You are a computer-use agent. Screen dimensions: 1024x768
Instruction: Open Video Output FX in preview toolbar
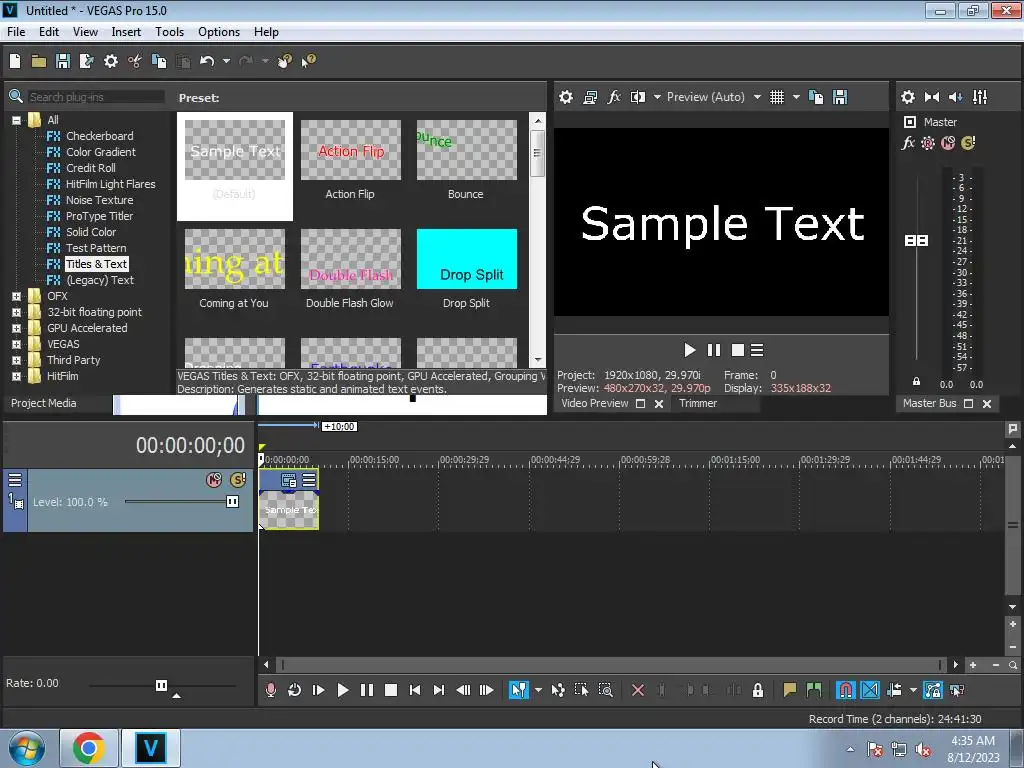(x=614, y=97)
